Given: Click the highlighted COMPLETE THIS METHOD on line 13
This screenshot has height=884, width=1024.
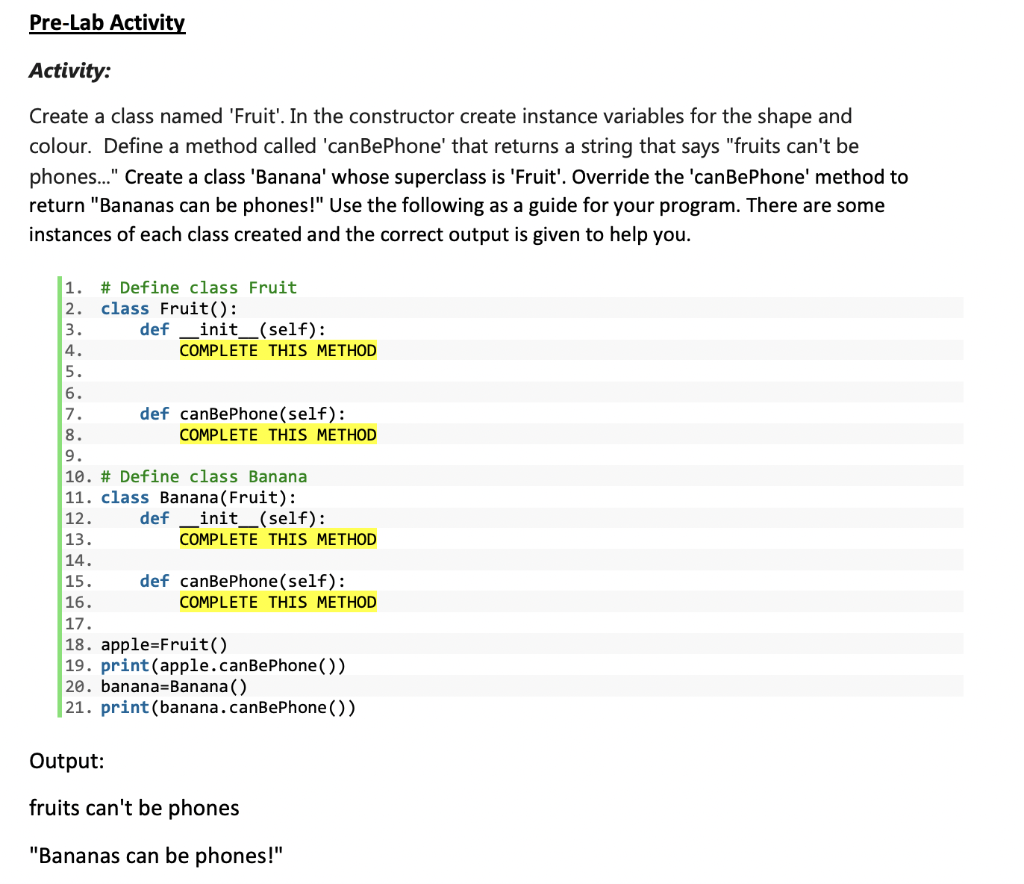Looking at the screenshot, I should [278, 539].
